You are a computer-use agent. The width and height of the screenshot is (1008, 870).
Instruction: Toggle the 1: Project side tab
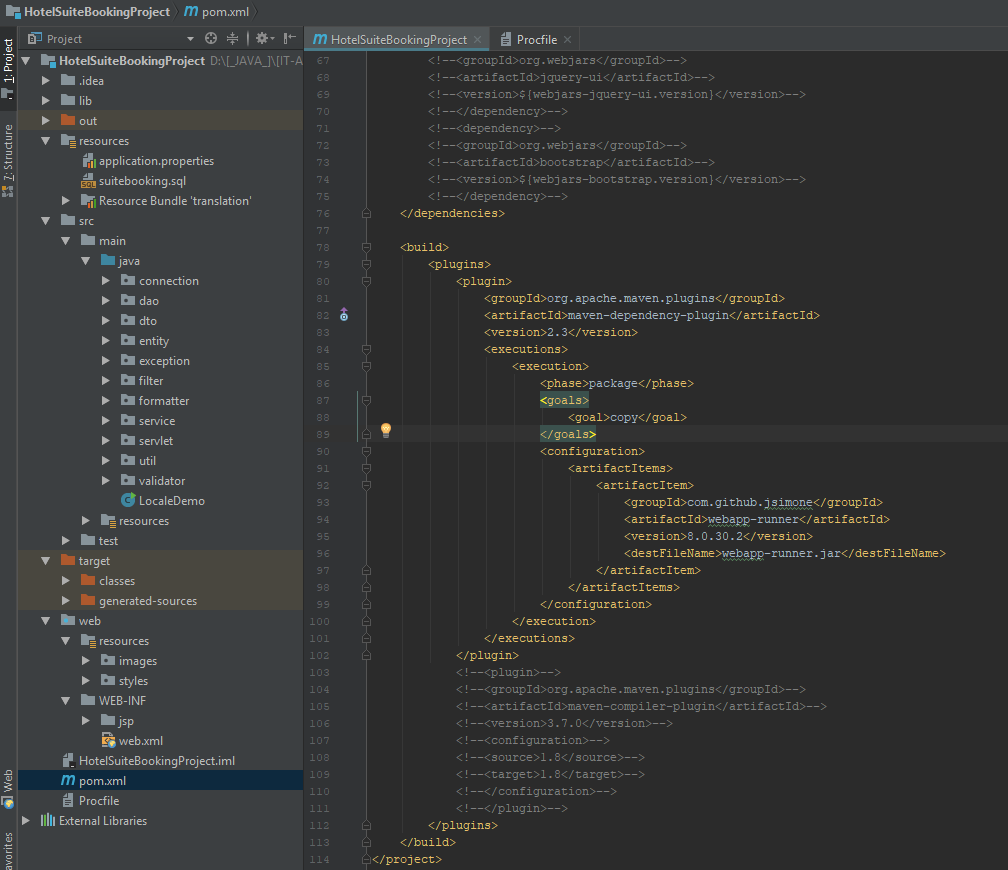(x=8, y=68)
